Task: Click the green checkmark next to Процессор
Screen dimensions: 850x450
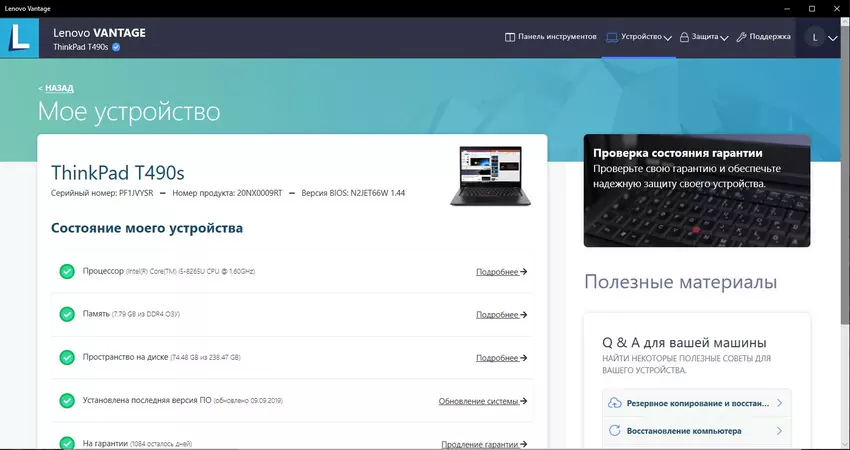Action: [67, 271]
